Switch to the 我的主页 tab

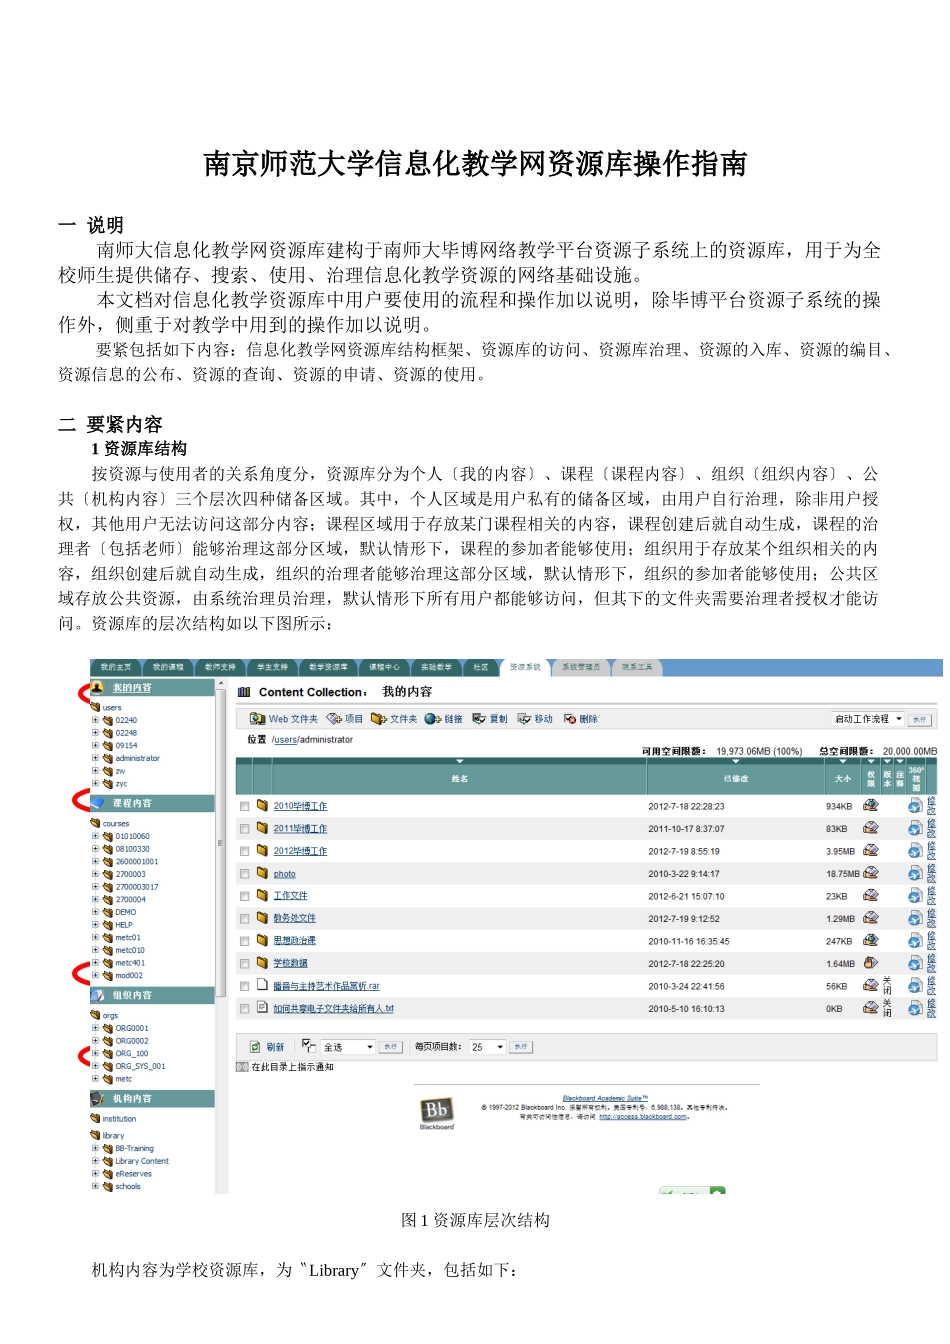(116, 667)
